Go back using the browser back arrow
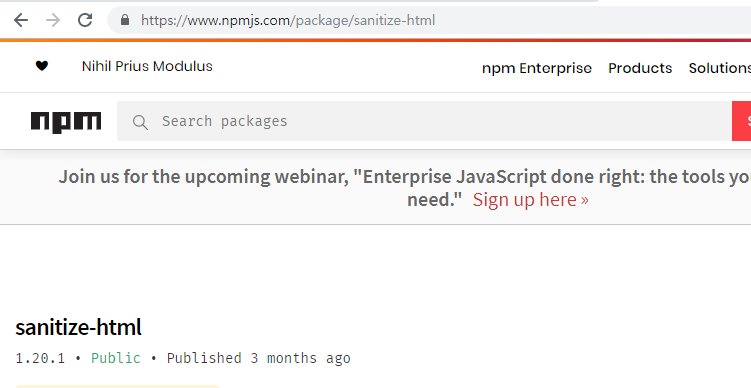The height and width of the screenshot is (388, 751). point(21,20)
